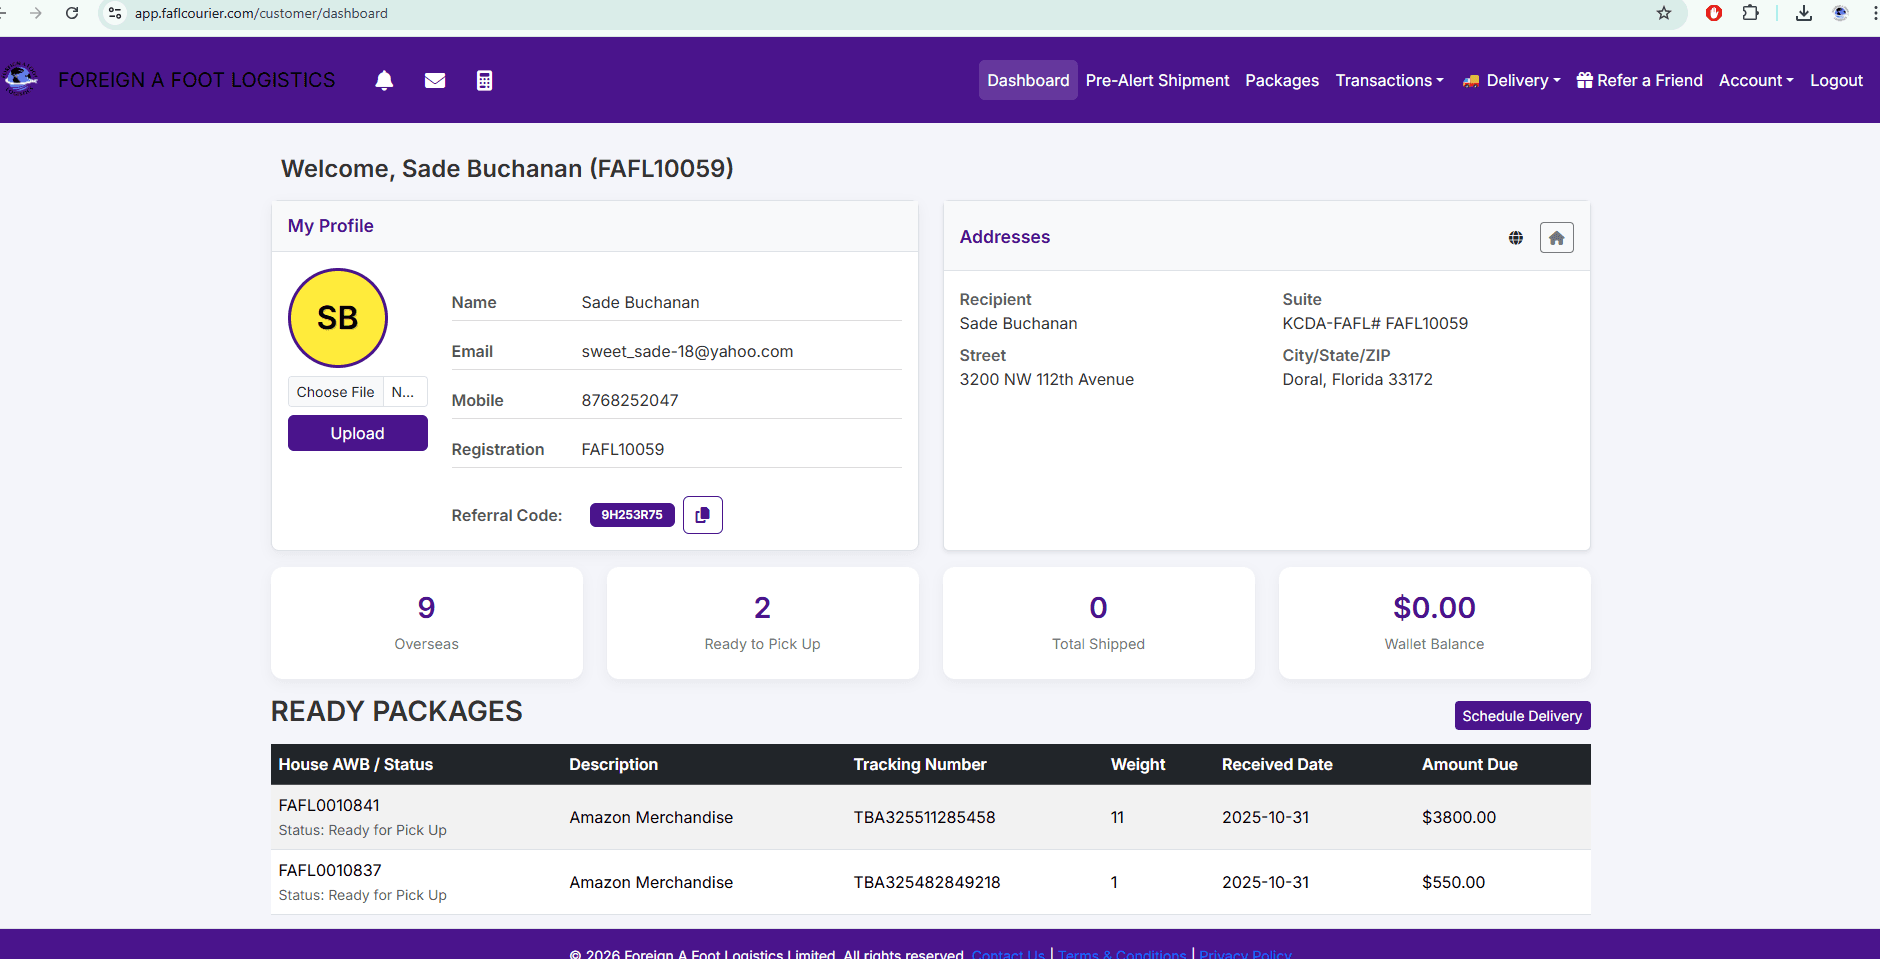This screenshot has width=1880, height=959.
Task: Expand the Account dropdown
Action: pyautogui.click(x=1754, y=80)
